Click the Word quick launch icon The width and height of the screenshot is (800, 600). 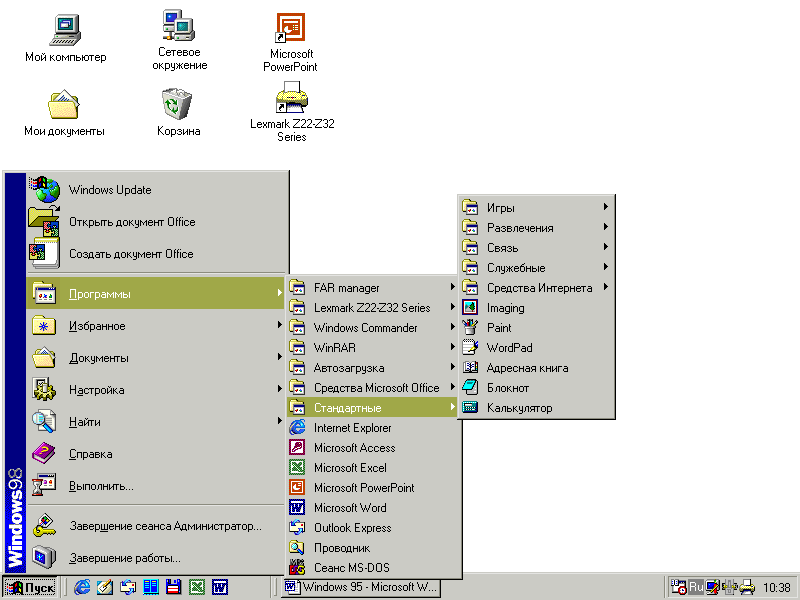pyautogui.click(x=220, y=587)
